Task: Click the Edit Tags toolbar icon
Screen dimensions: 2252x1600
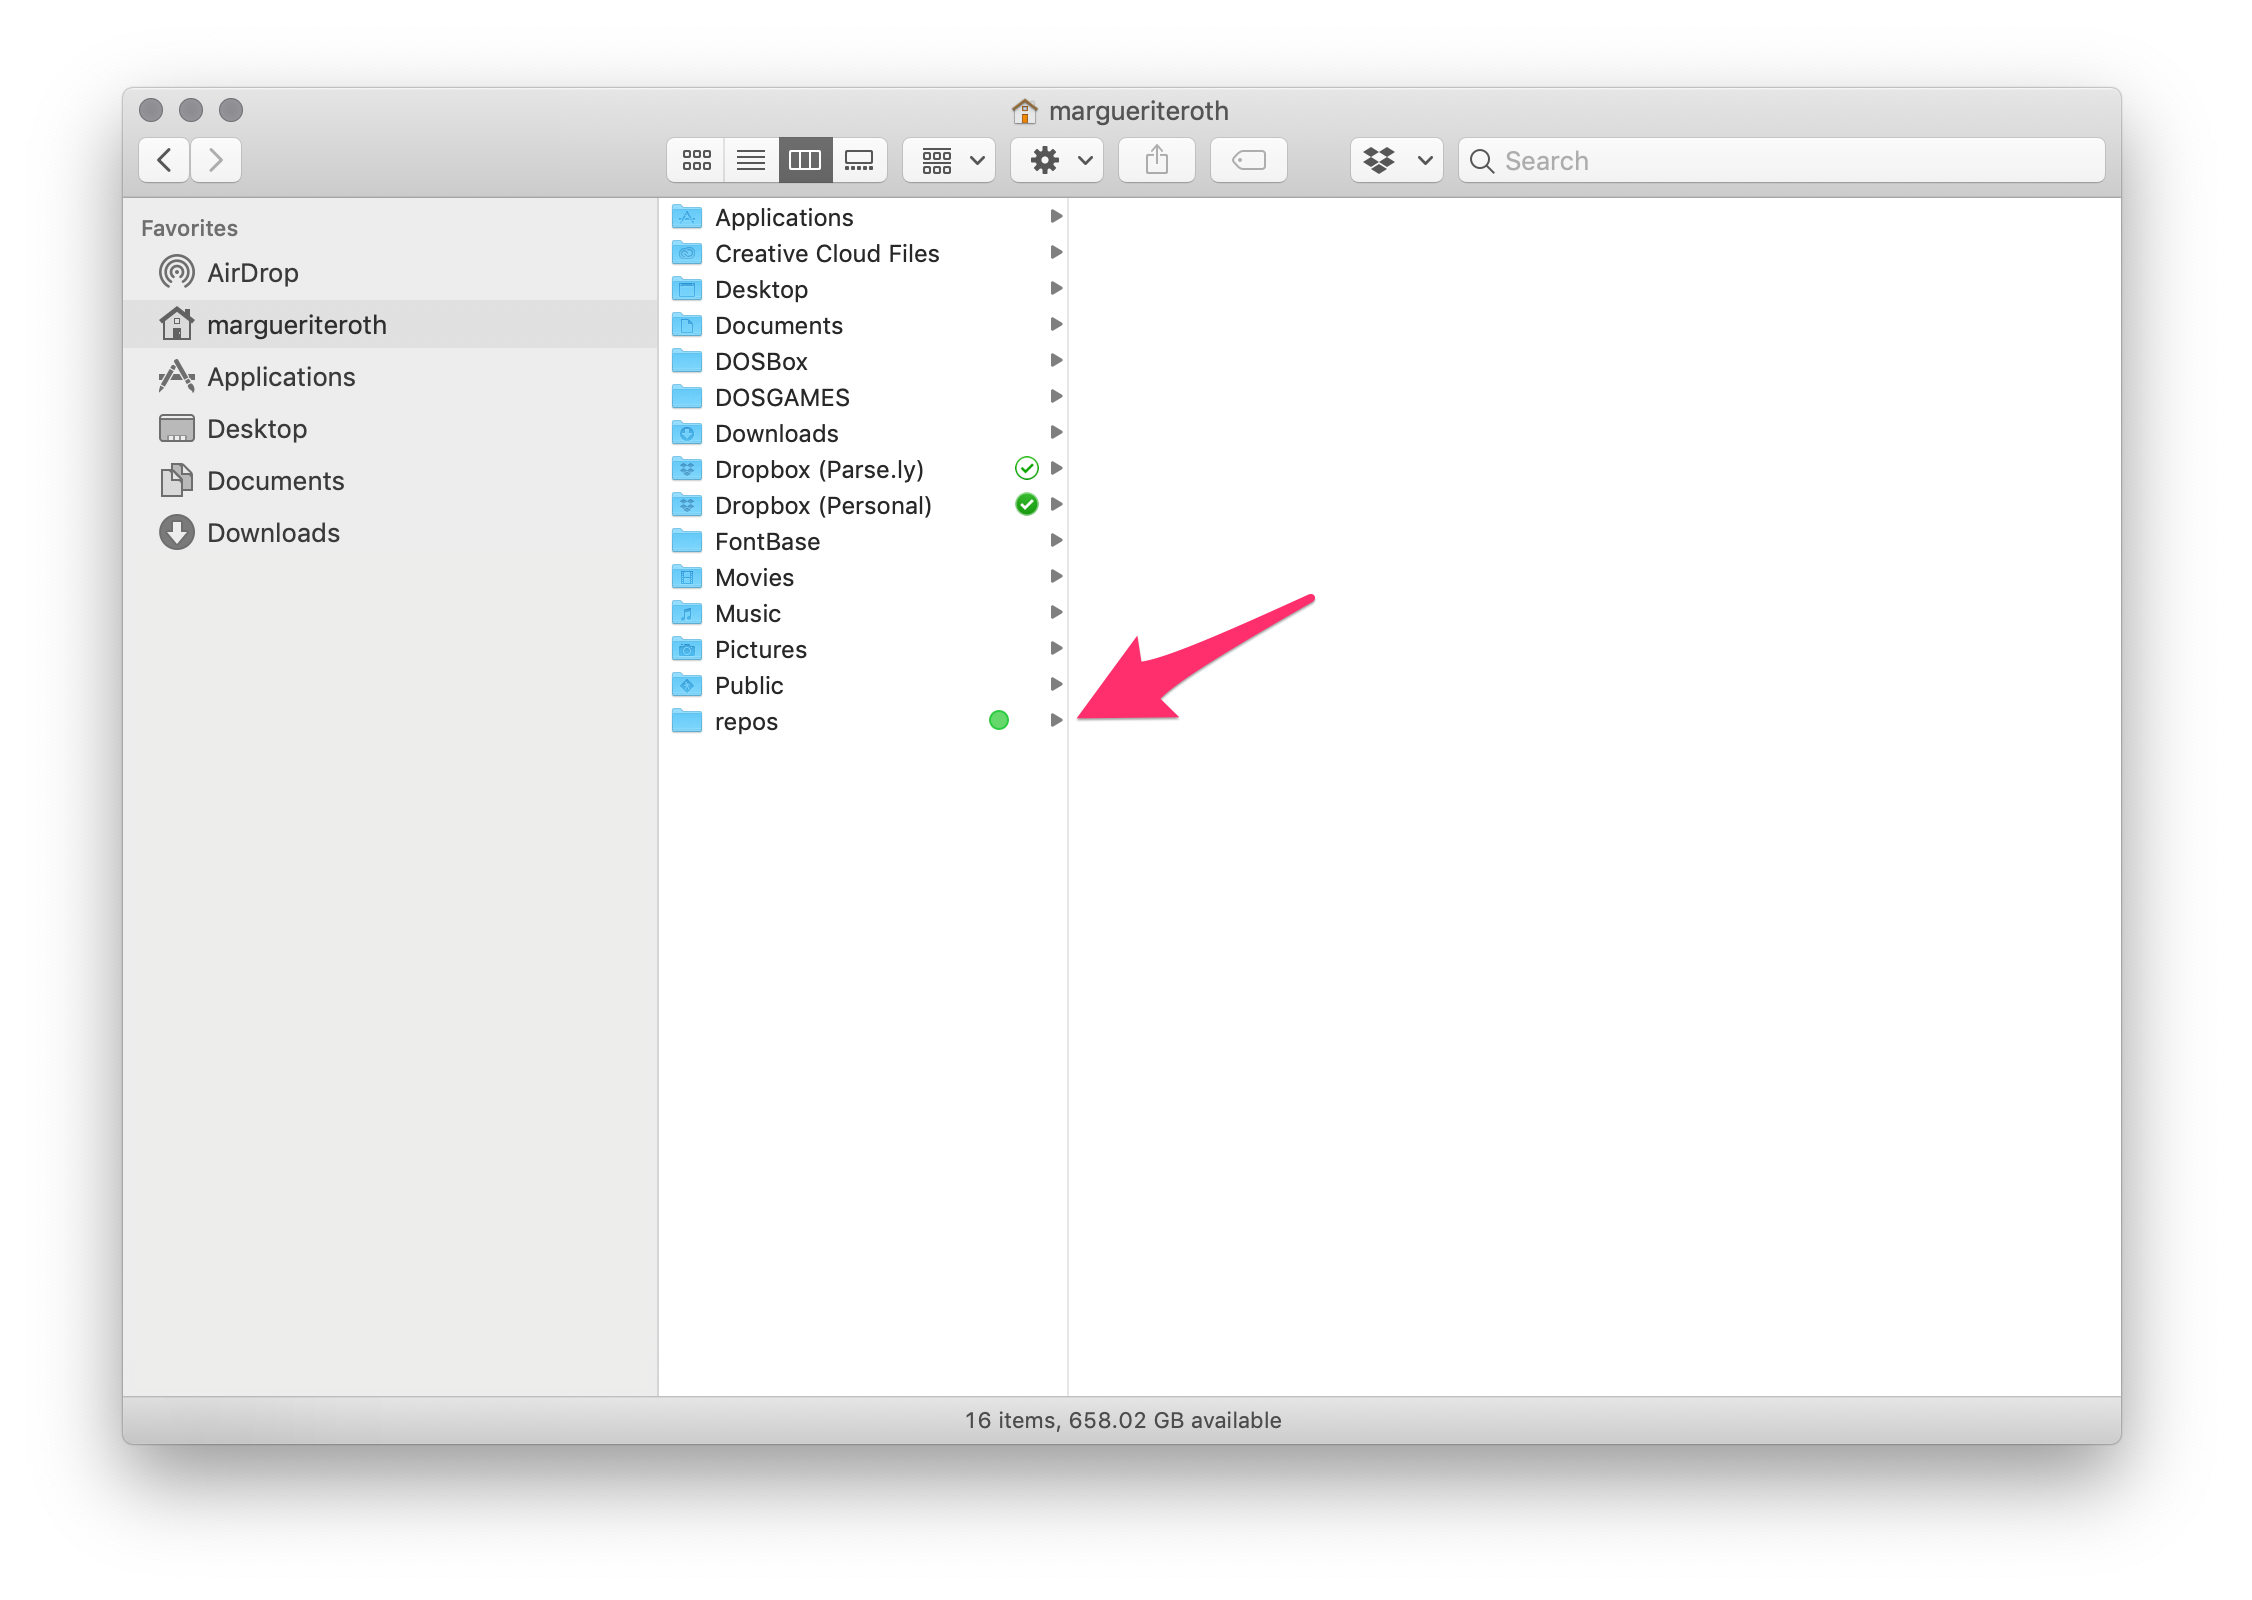Action: click(1248, 160)
